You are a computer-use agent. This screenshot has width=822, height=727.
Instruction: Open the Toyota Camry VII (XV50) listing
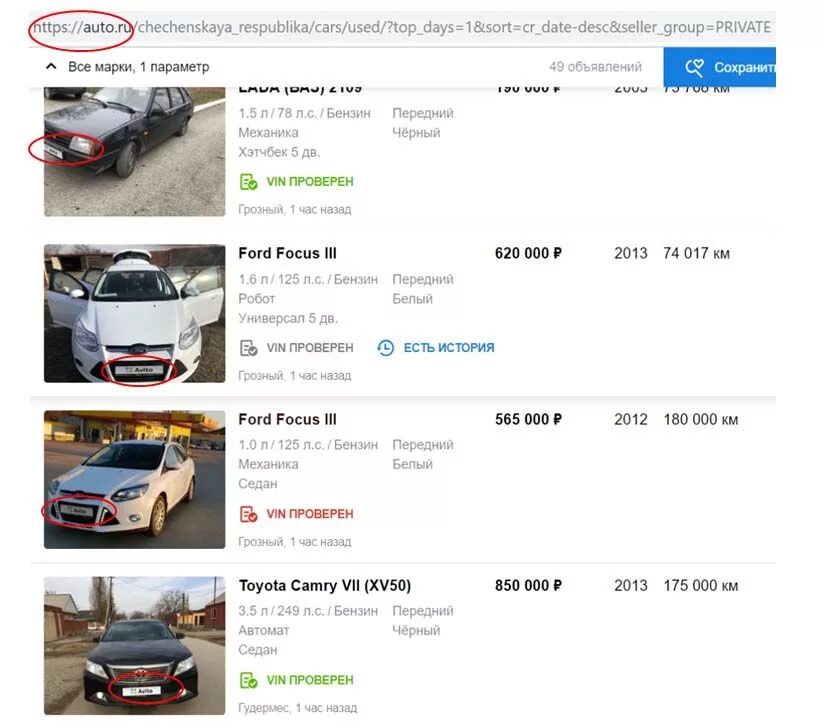coord(325,585)
